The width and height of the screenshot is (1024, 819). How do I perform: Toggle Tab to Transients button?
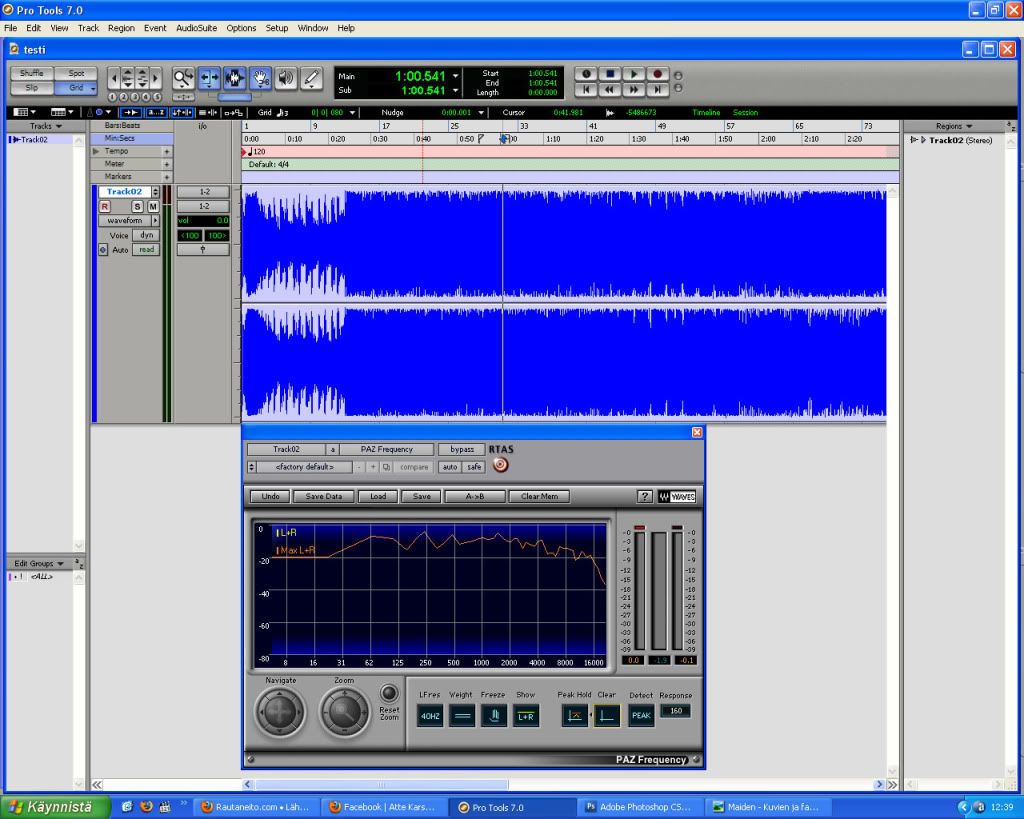pos(129,112)
